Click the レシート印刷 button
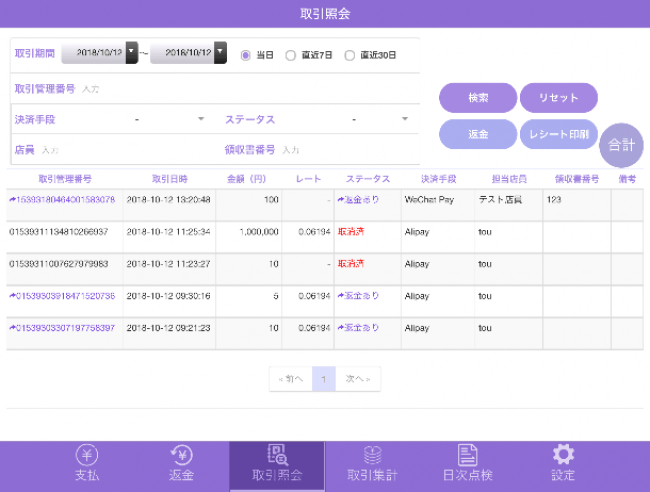This screenshot has height=492, width=650. (x=559, y=134)
